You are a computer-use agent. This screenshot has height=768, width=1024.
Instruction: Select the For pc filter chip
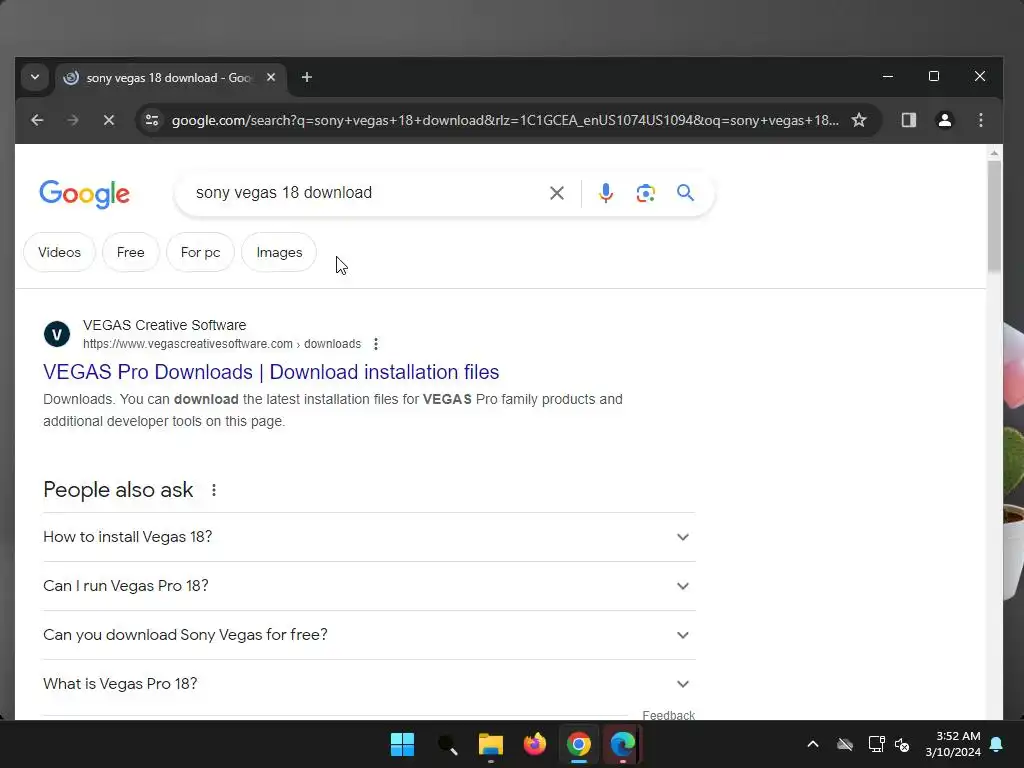pyautogui.click(x=200, y=252)
